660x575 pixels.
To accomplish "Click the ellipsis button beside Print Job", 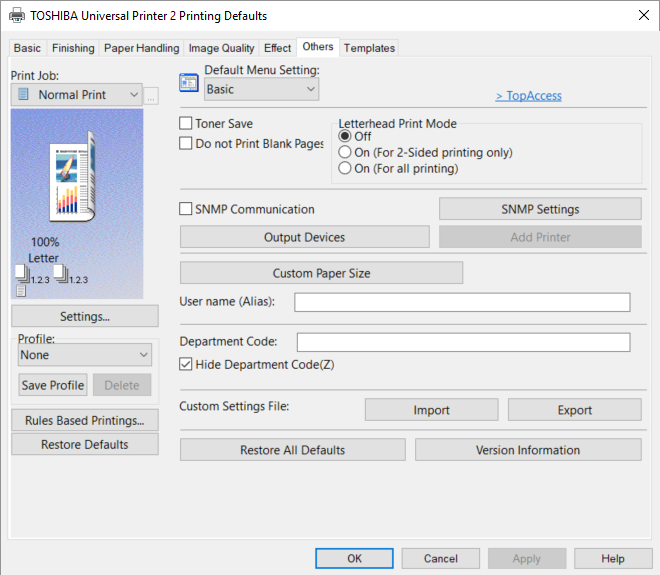I will pos(151,96).
